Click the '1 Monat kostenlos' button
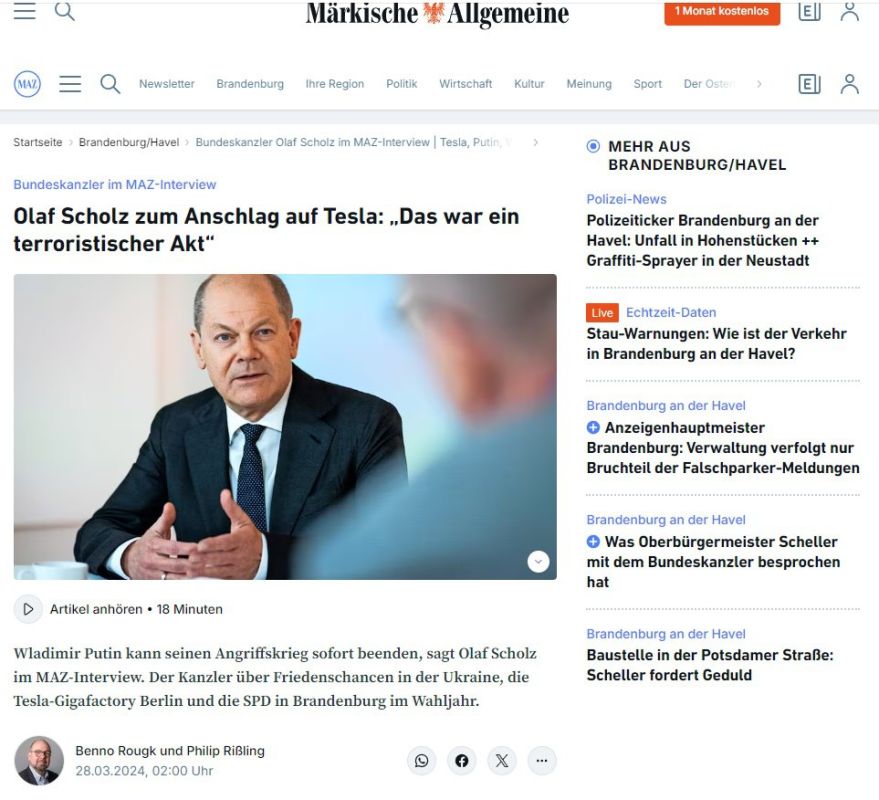Image resolution: width=879 pixels, height=800 pixels. (x=722, y=11)
